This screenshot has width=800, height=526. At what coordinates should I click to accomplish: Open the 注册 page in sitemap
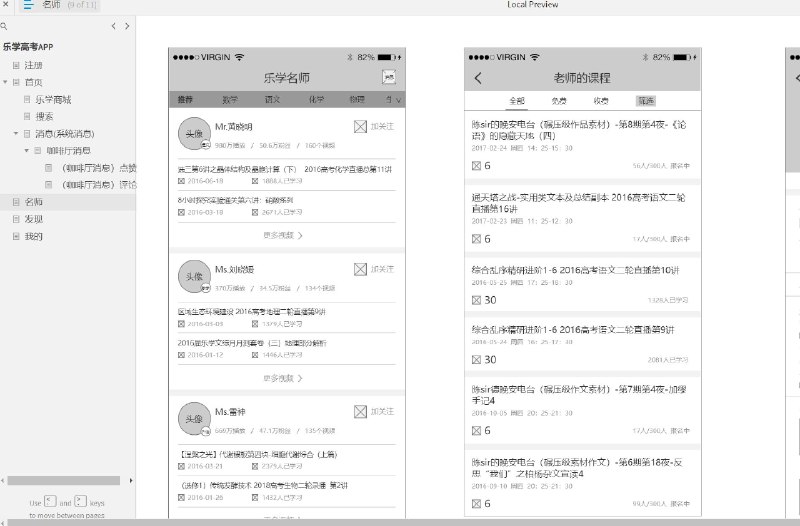[x=33, y=65]
